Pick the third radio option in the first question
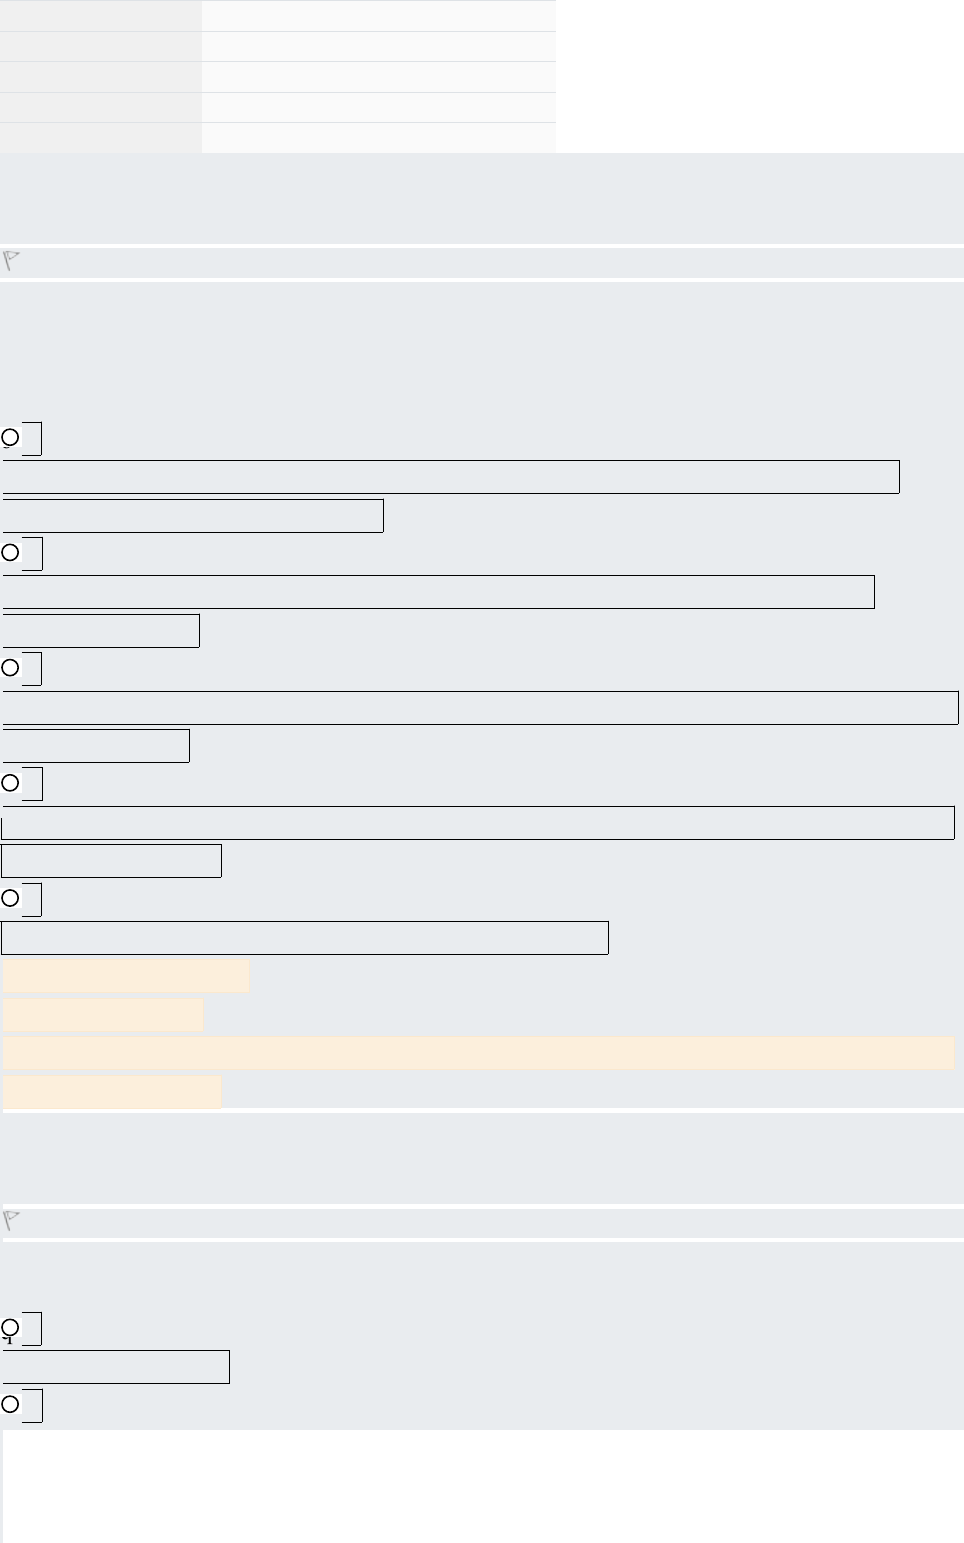This screenshot has height=1543, width=964. coord(10,668)
